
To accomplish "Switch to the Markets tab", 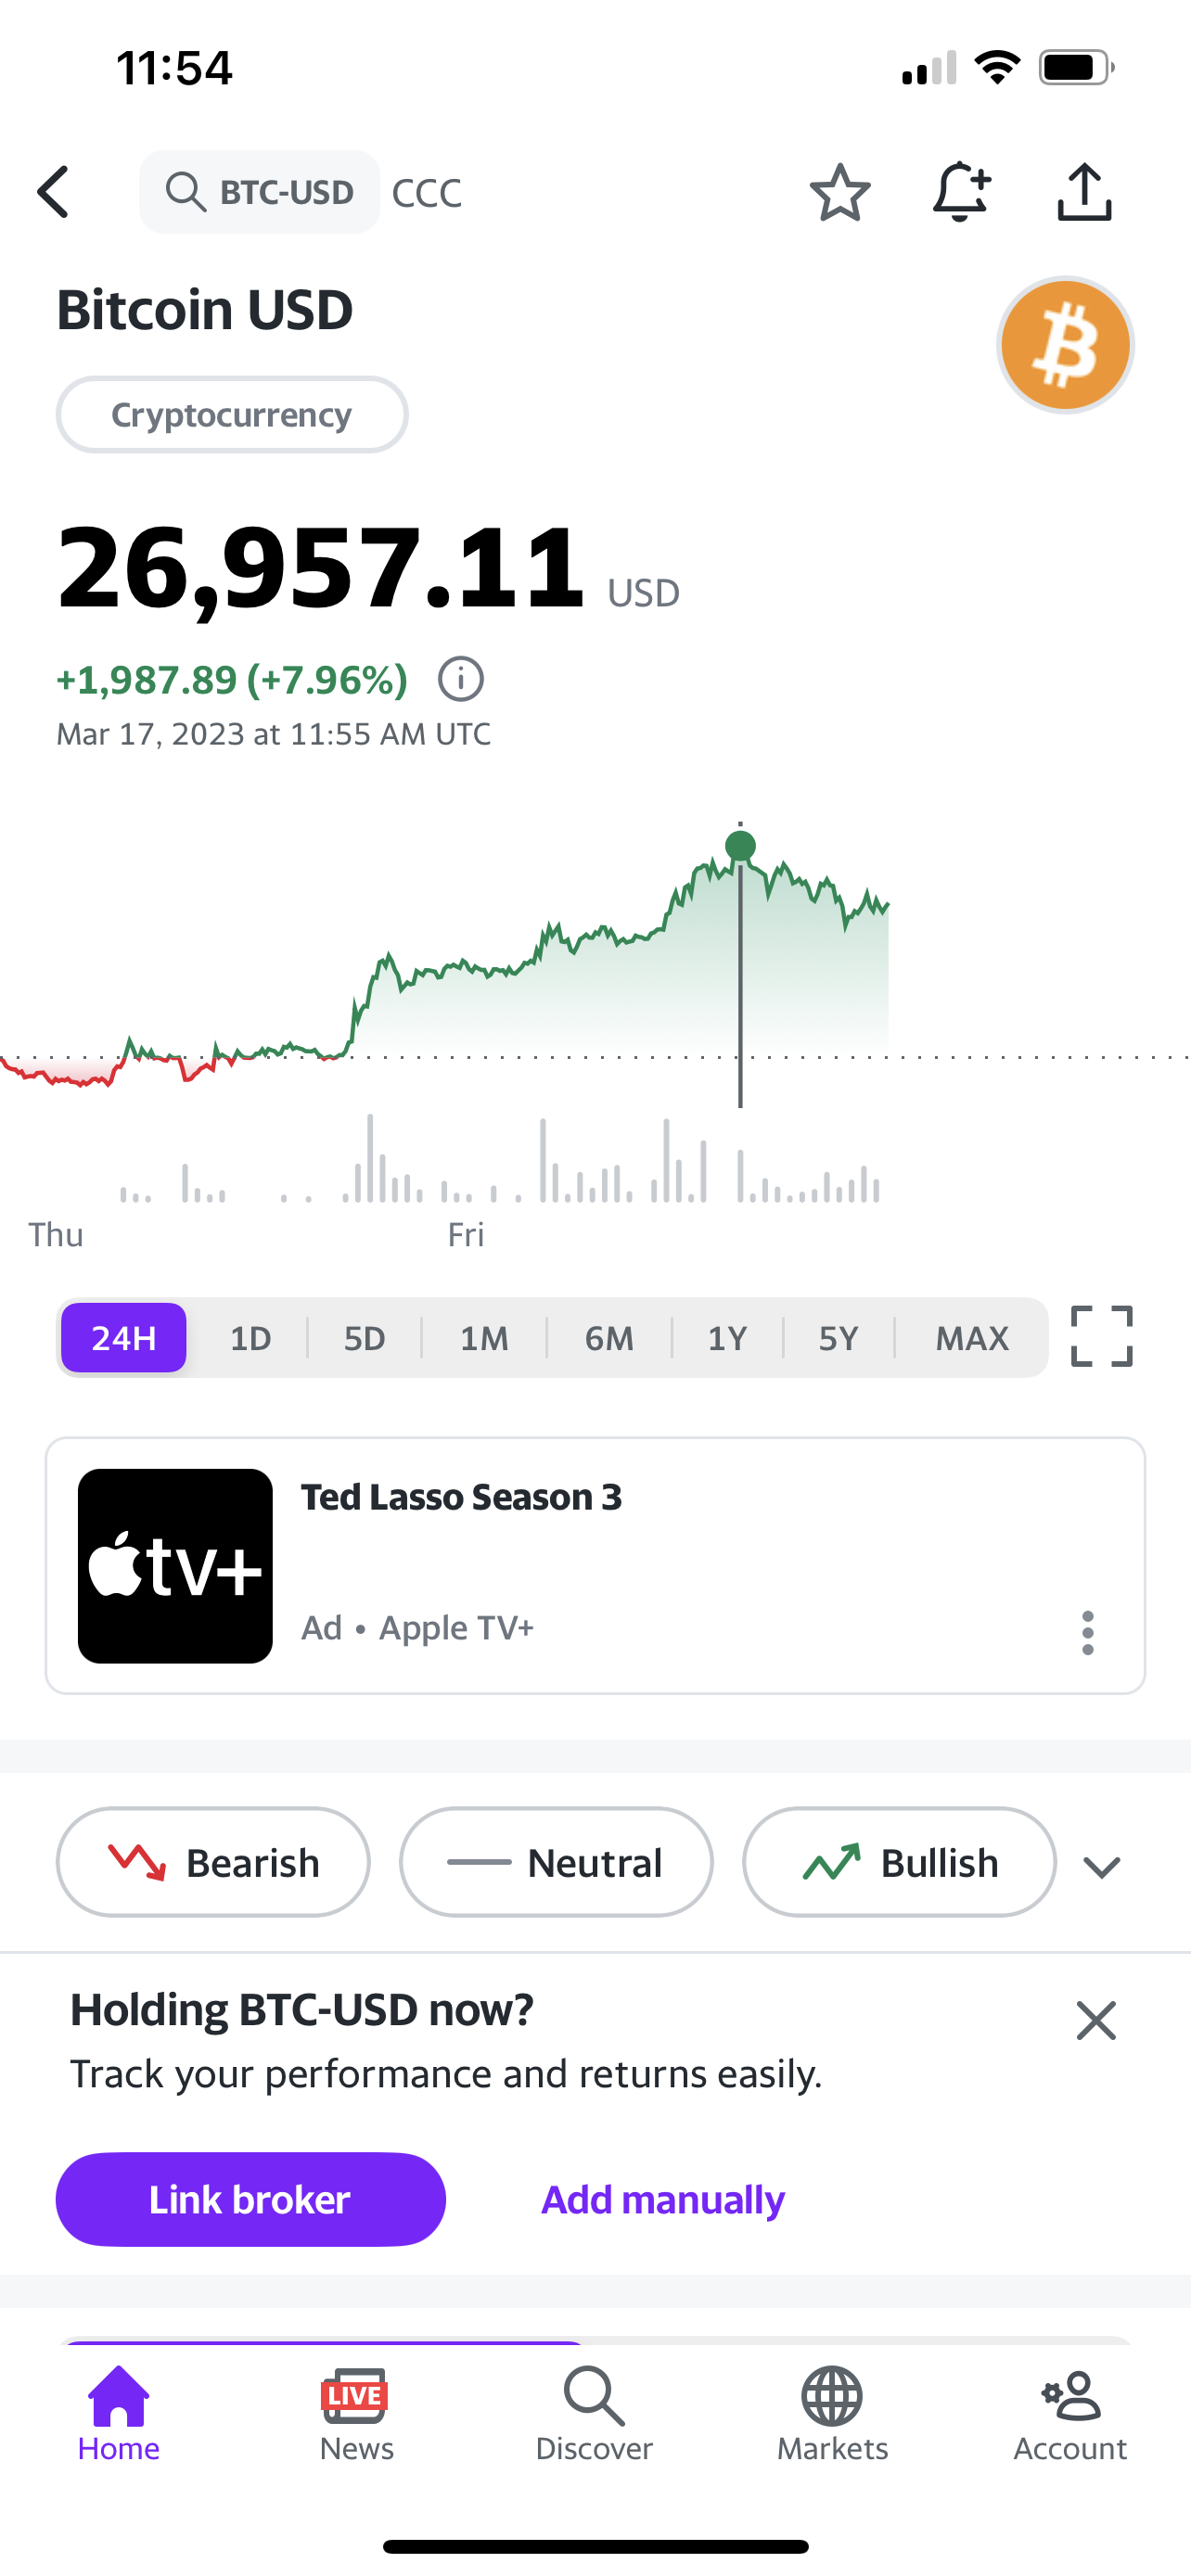I will 832,2414.
